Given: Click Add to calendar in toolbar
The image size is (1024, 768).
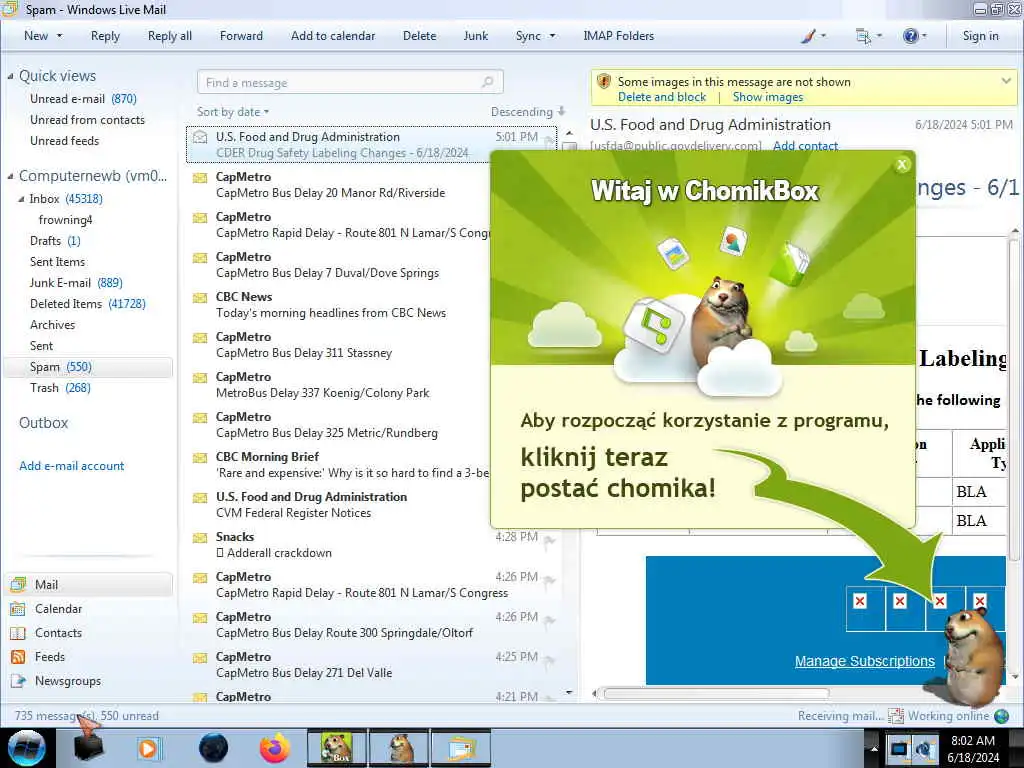Looking at the screenshot, I should [x=333, y=36].
